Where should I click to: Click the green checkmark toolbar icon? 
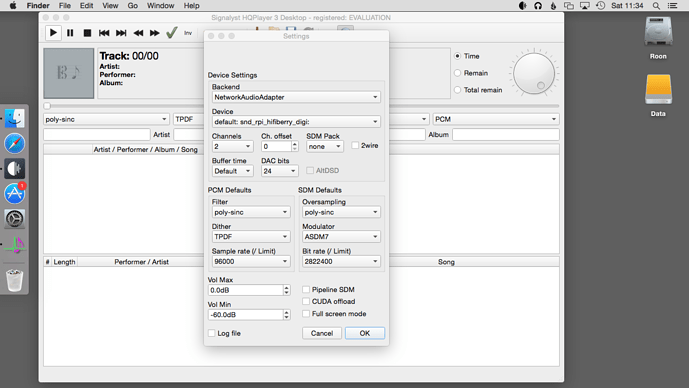(172, 33)
